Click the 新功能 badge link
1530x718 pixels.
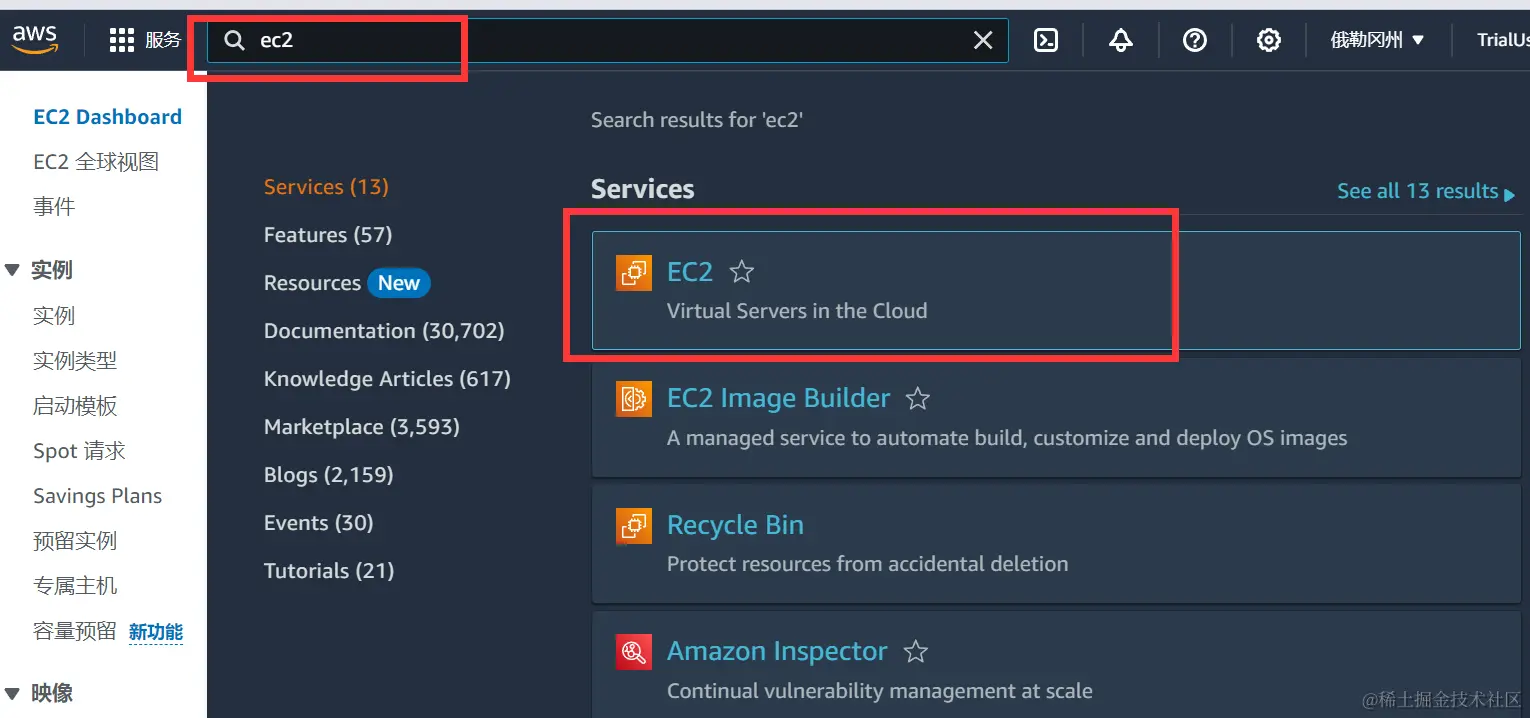(156, 632)
